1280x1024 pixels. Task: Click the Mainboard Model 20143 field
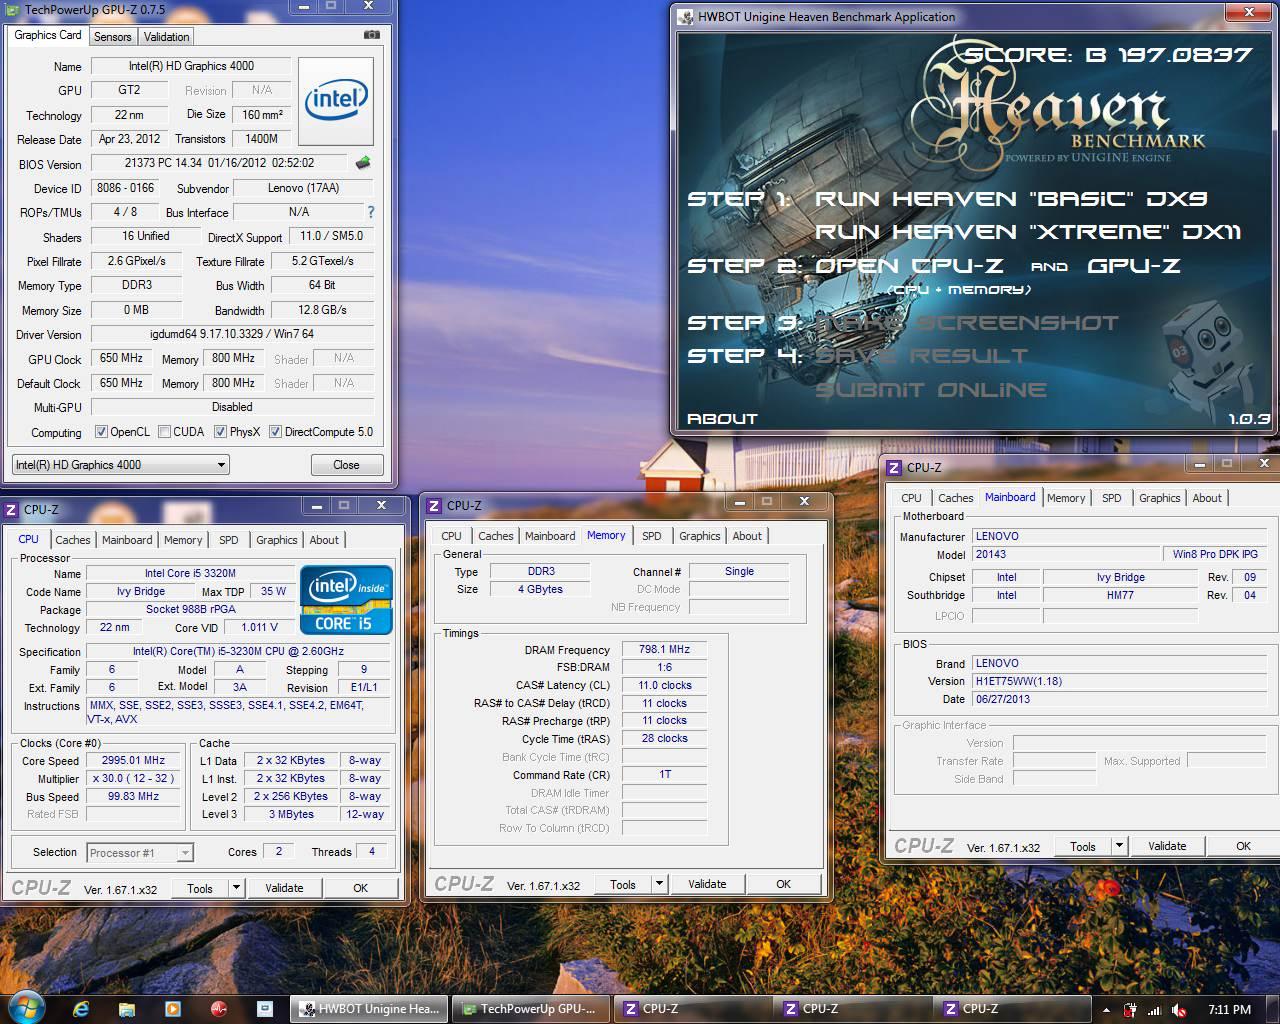pyautogui.click(x=1067, y=555)
